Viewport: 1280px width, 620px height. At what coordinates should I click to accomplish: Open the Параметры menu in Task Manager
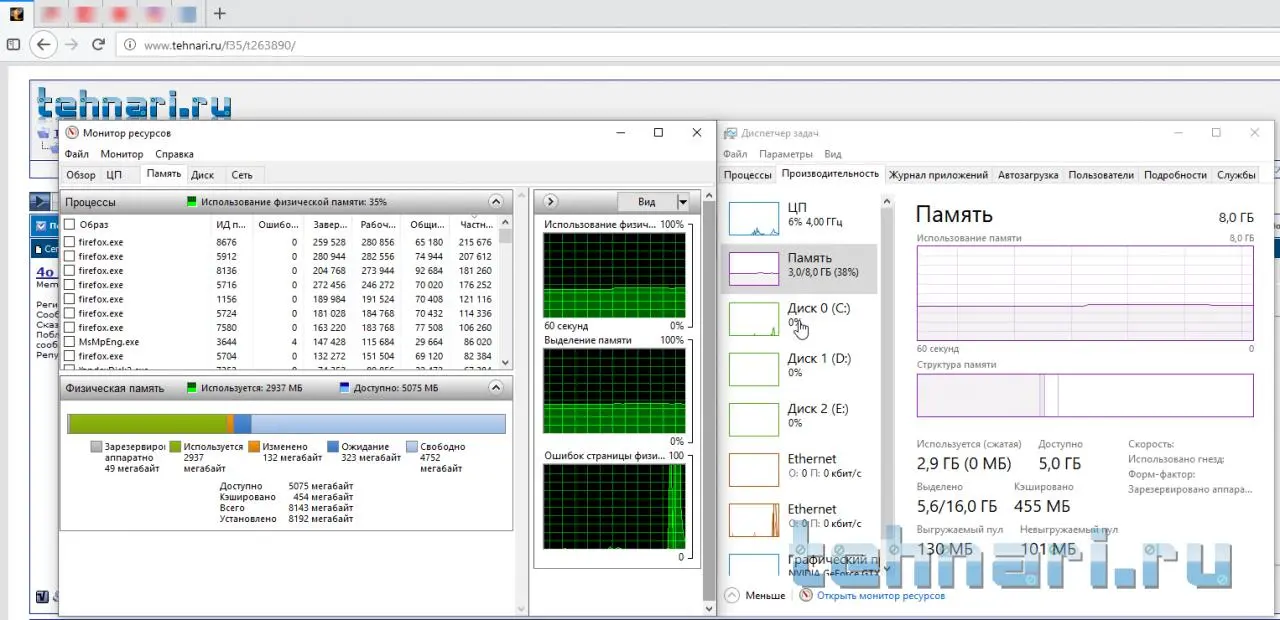[x=786, y=154]
